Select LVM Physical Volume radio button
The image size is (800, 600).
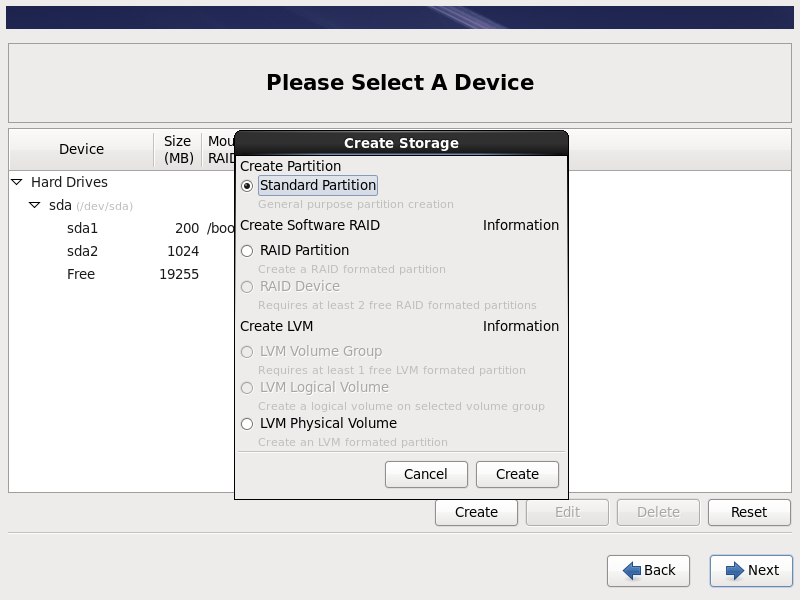(x=247, y=424)
